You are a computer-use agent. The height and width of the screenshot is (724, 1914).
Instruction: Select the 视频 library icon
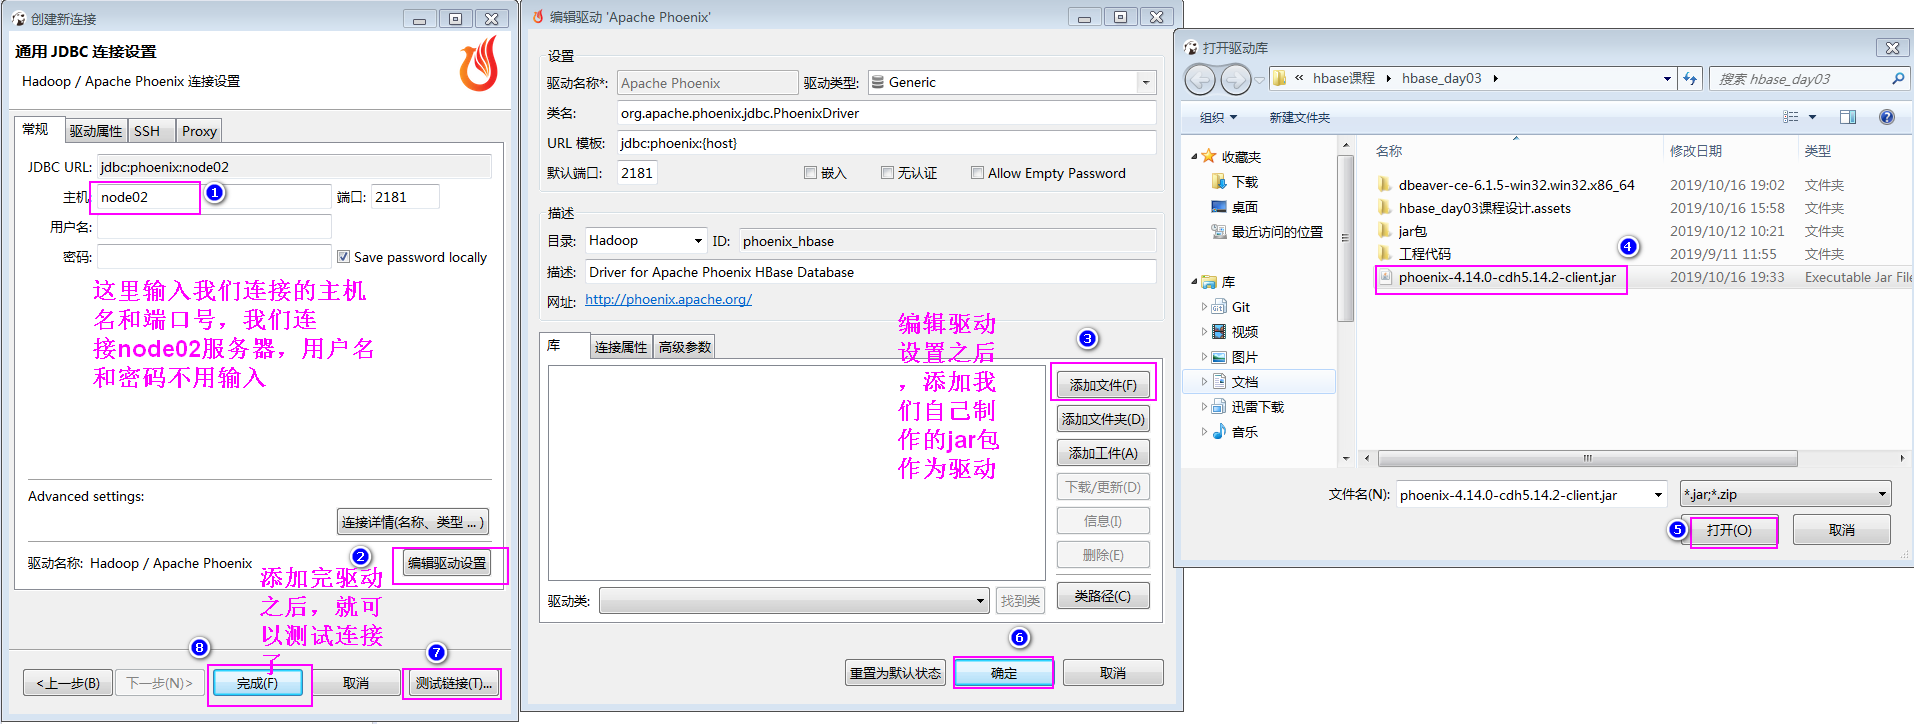click(1219, 331)
